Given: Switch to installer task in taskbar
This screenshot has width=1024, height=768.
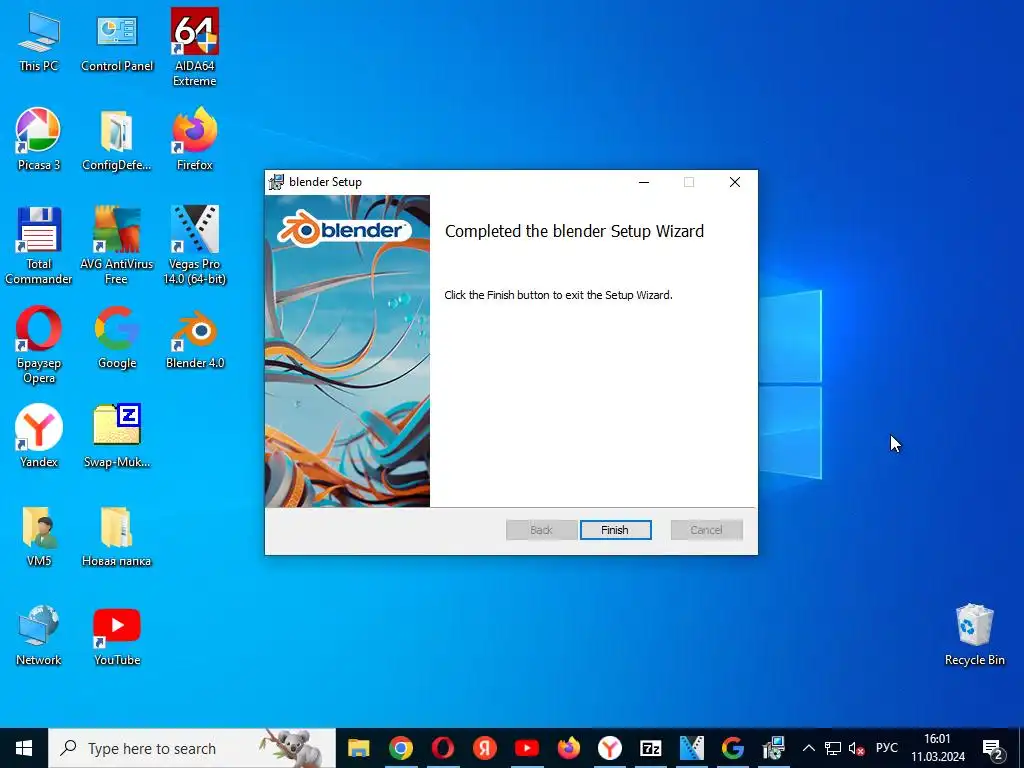Looking at the screenshot, I should tap(773, 748).
